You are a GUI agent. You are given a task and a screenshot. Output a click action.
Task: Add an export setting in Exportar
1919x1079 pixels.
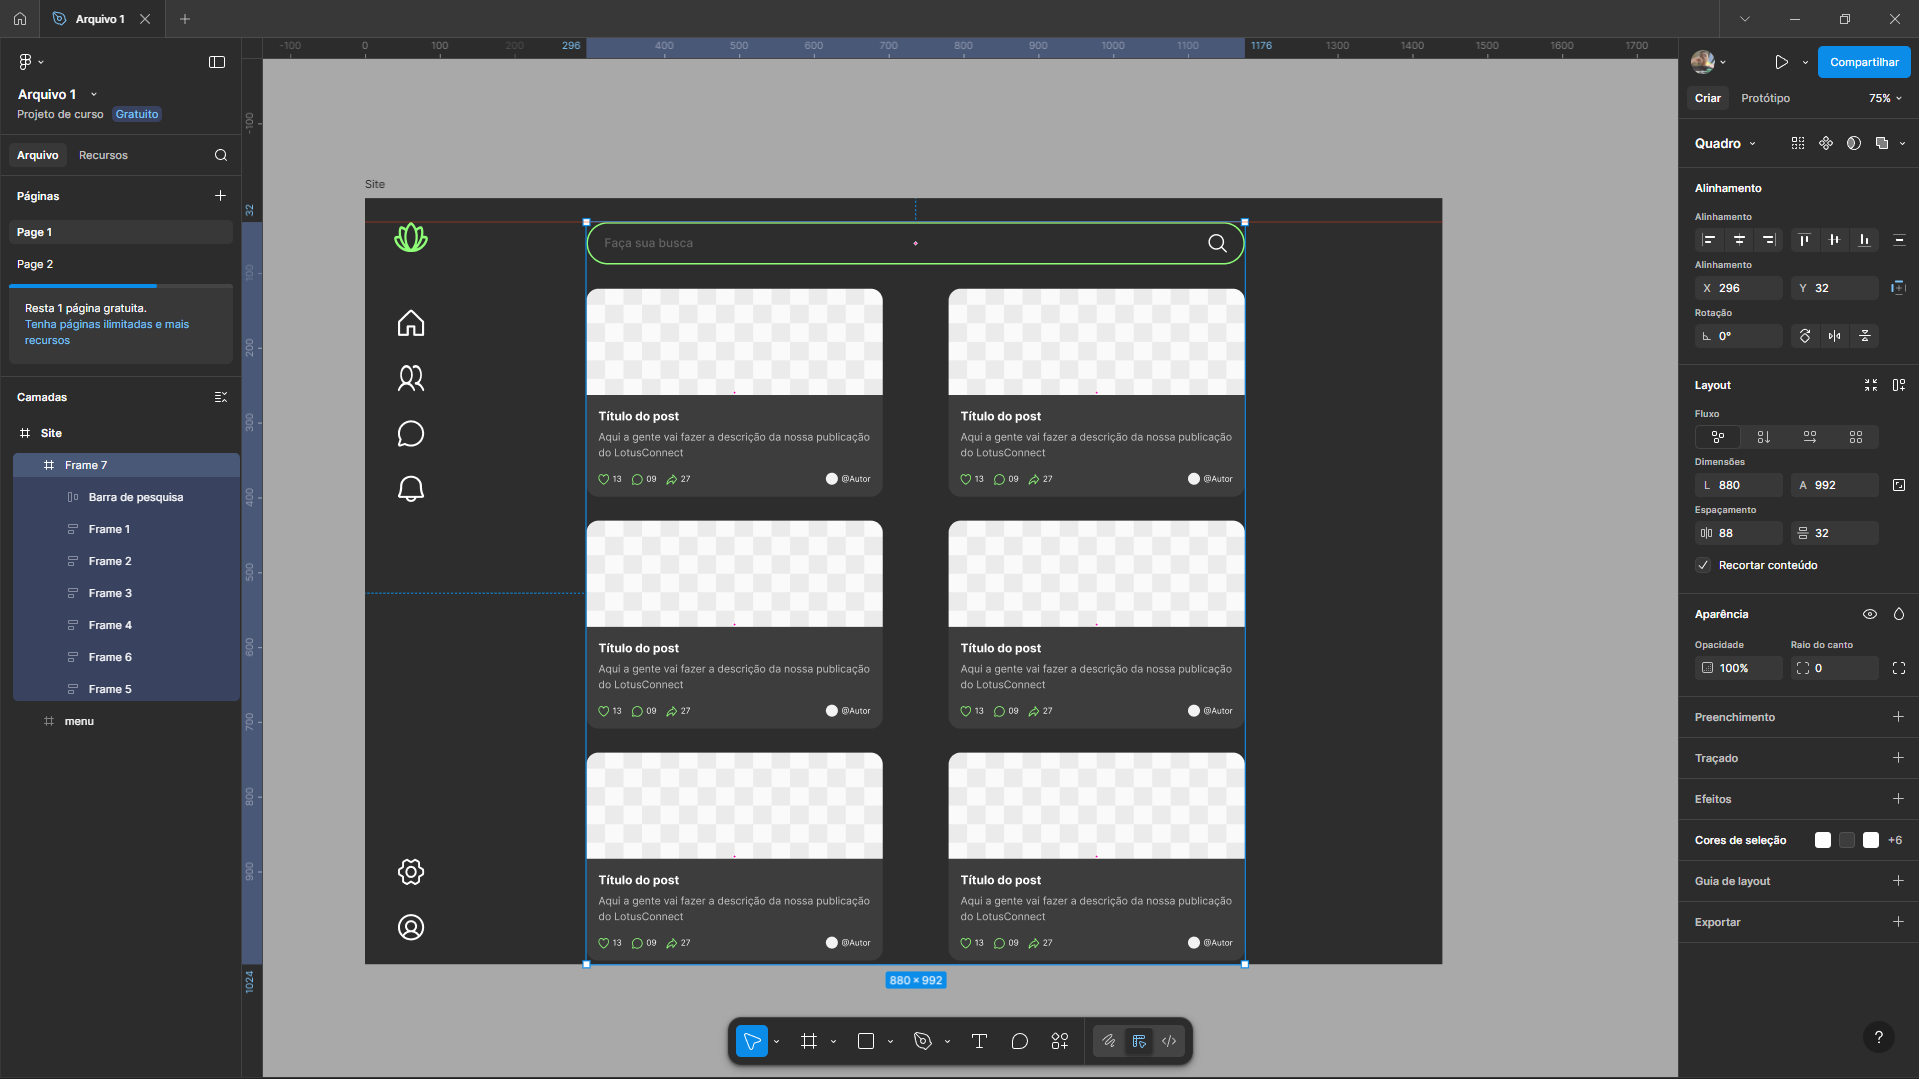(x=1898, y=922)
